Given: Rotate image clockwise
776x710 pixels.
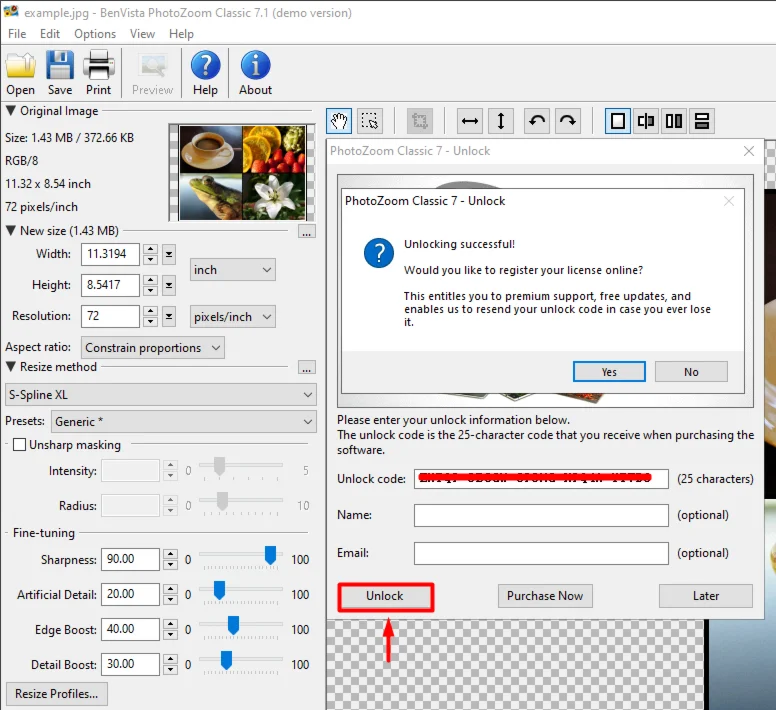Looking at the screenshot, I should point(567,121).
